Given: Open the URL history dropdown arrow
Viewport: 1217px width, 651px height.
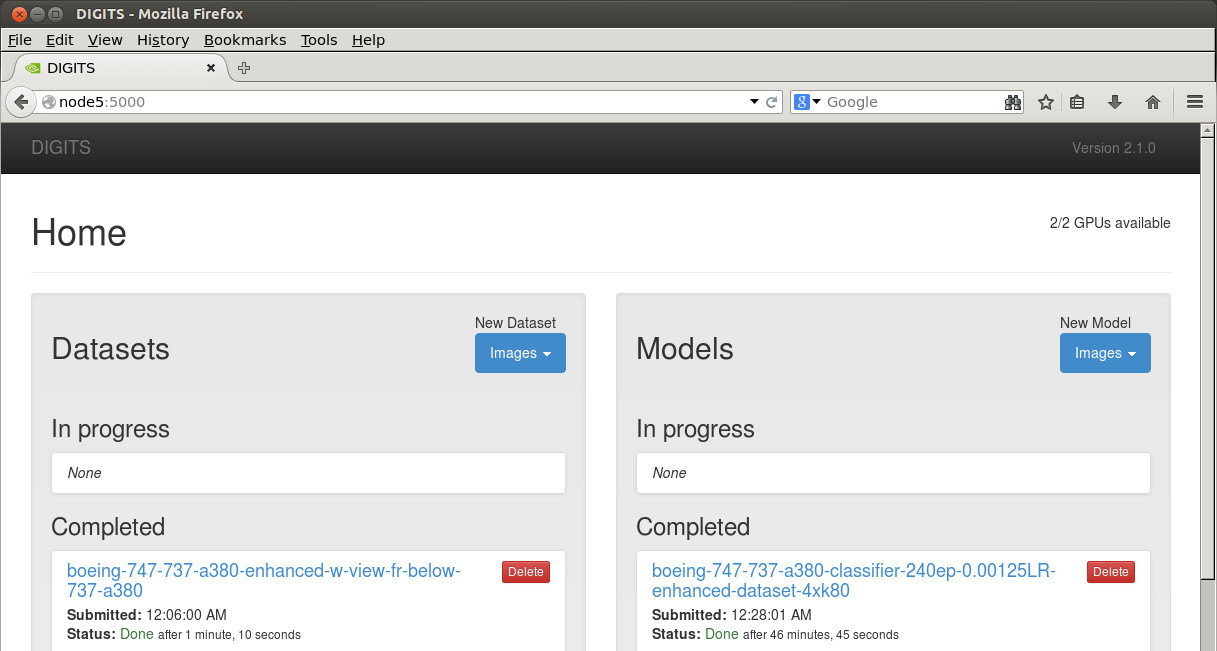Looking at the screenshot, I should point(754,102).
